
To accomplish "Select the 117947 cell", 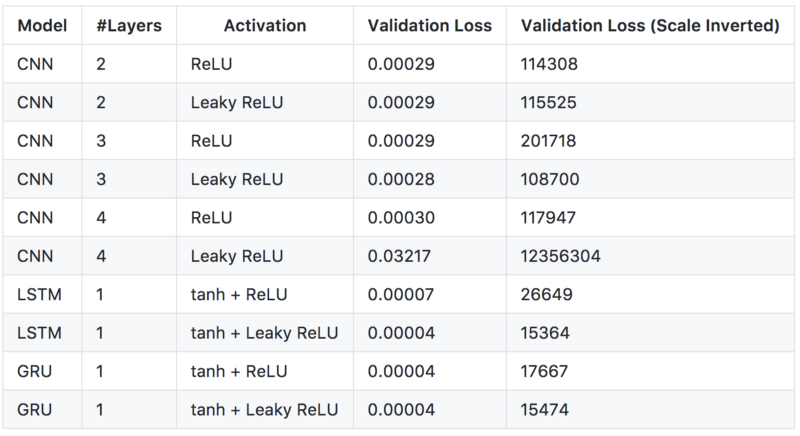I will pos(550,218).
